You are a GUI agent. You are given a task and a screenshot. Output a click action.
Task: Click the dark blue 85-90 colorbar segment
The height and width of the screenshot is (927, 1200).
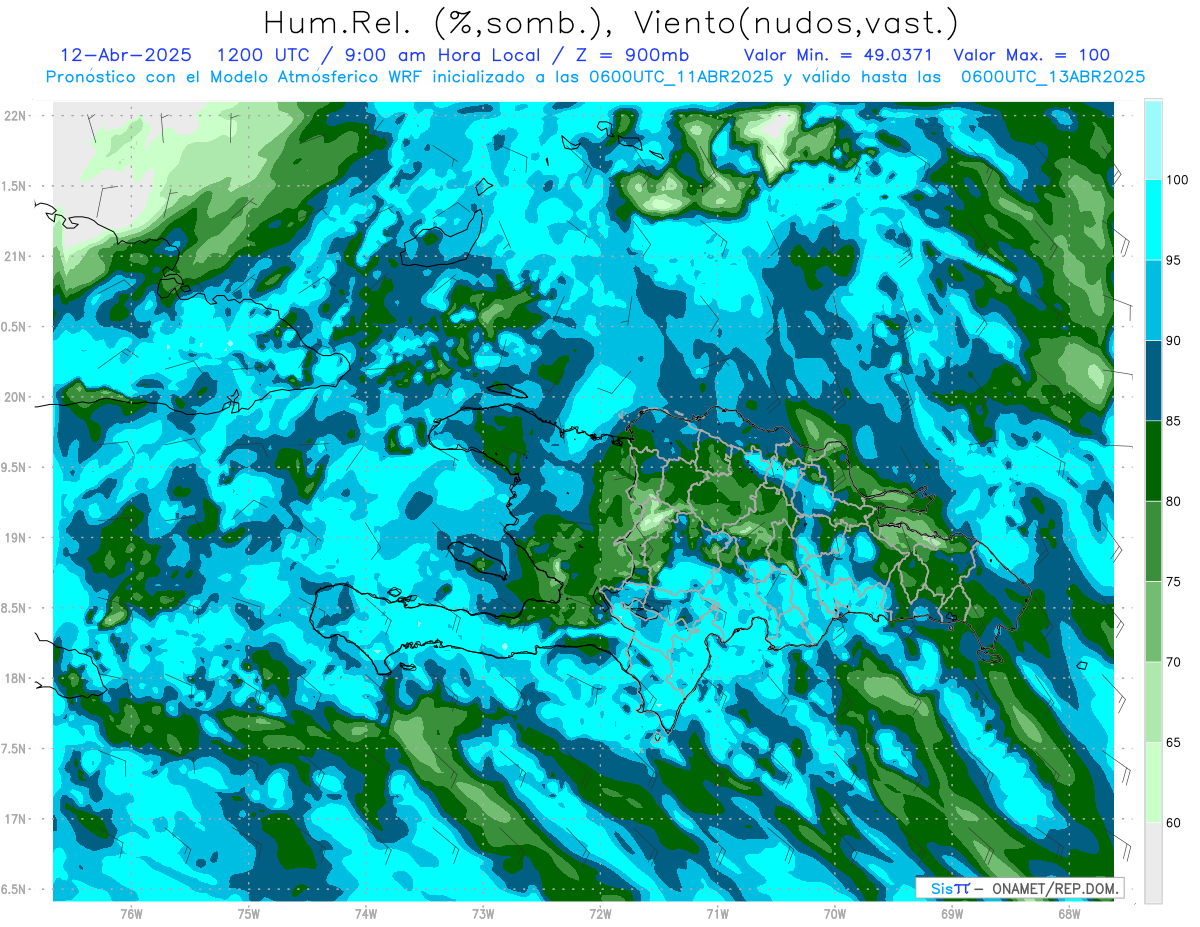(1153, 381)
